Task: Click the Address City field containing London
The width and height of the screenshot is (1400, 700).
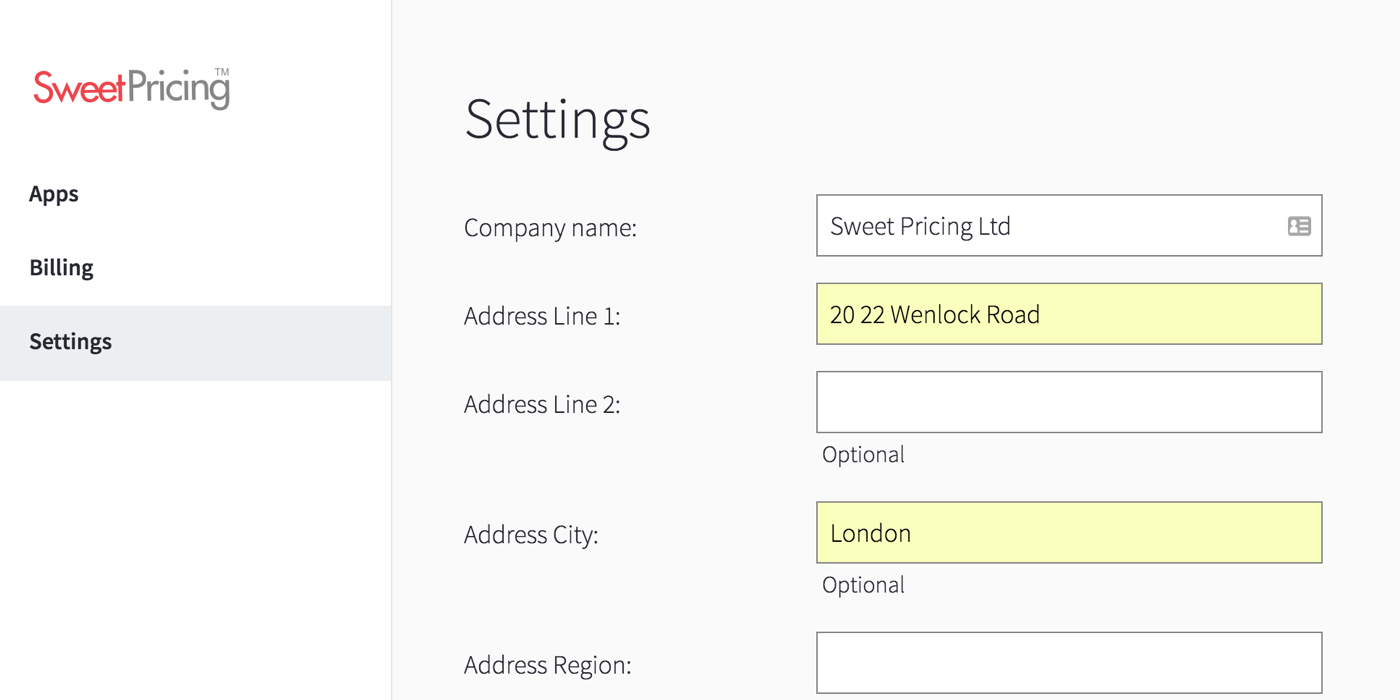Action: [x=1069, y=532]
